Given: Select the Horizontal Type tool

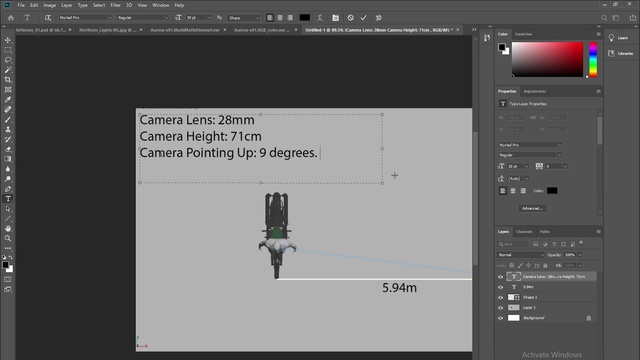Looking at the screenshot, I should coord(8,199).
